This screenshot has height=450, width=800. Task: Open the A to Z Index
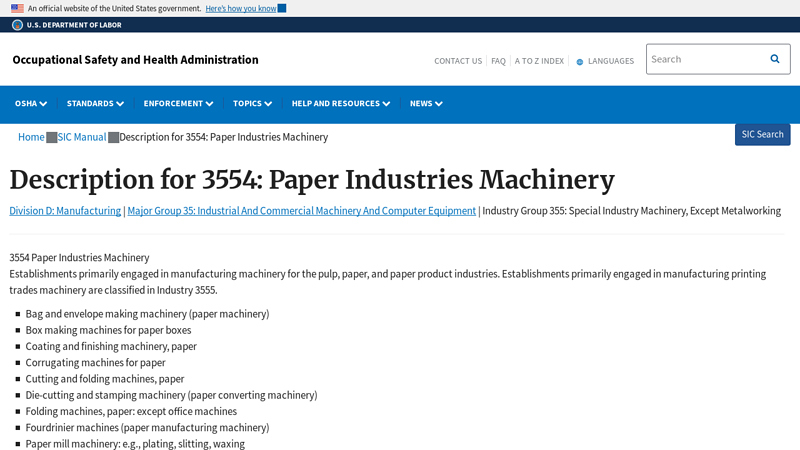(x=539, y=61)
